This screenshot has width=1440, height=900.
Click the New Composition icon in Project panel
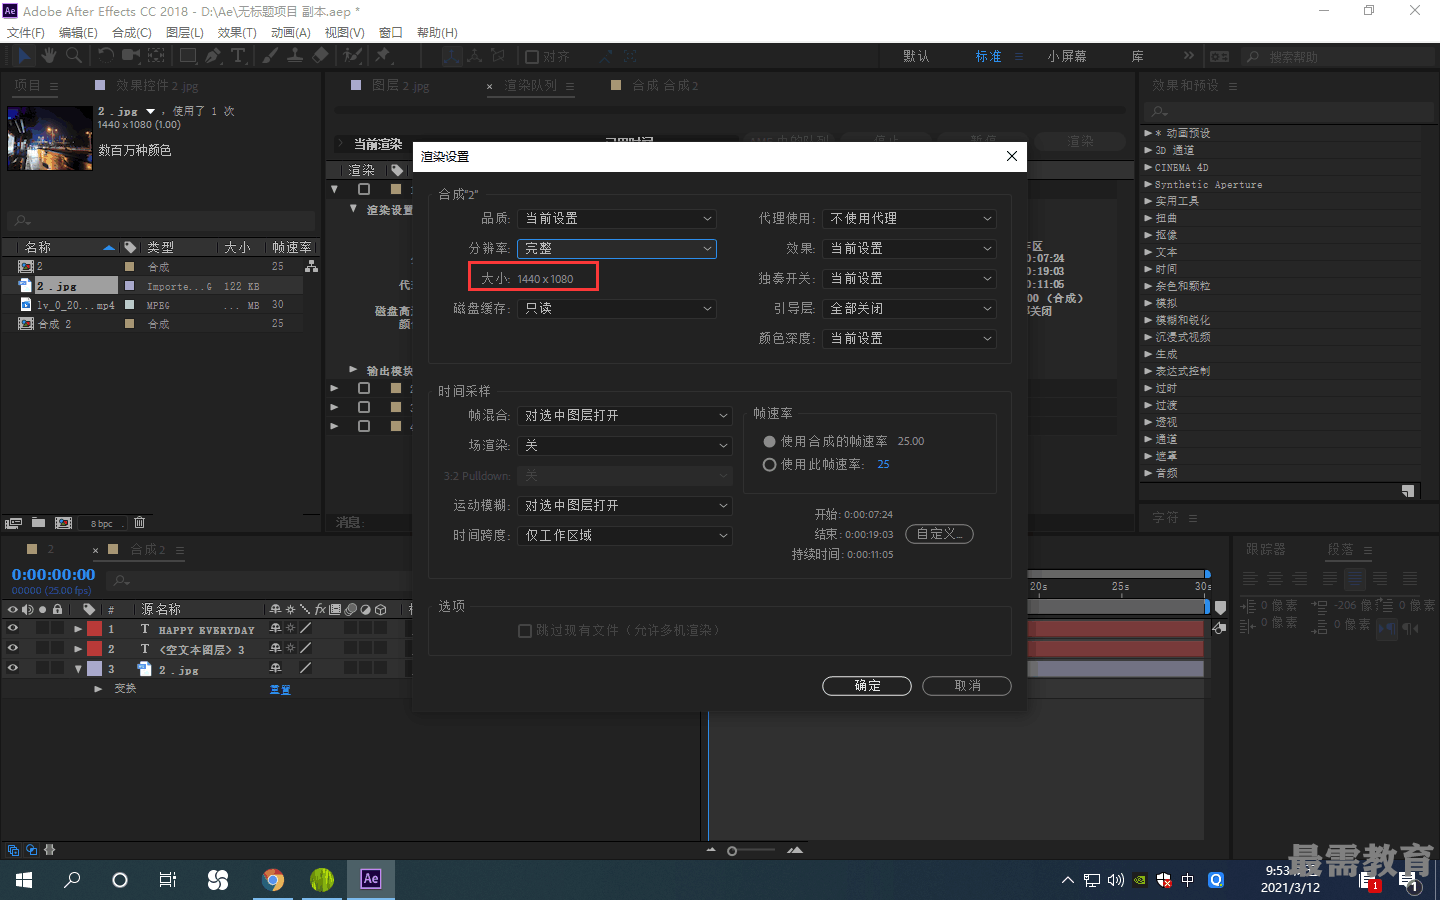coord(63,523)
